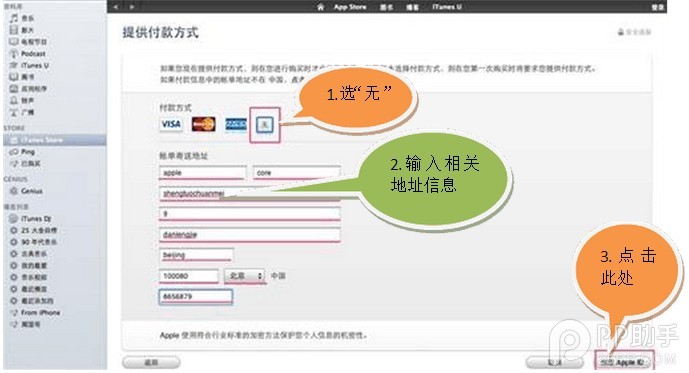Viewport: 689px width, 373px height.
Task: Focus the address field containing "dananqie"
Action: tap(250, 235)
